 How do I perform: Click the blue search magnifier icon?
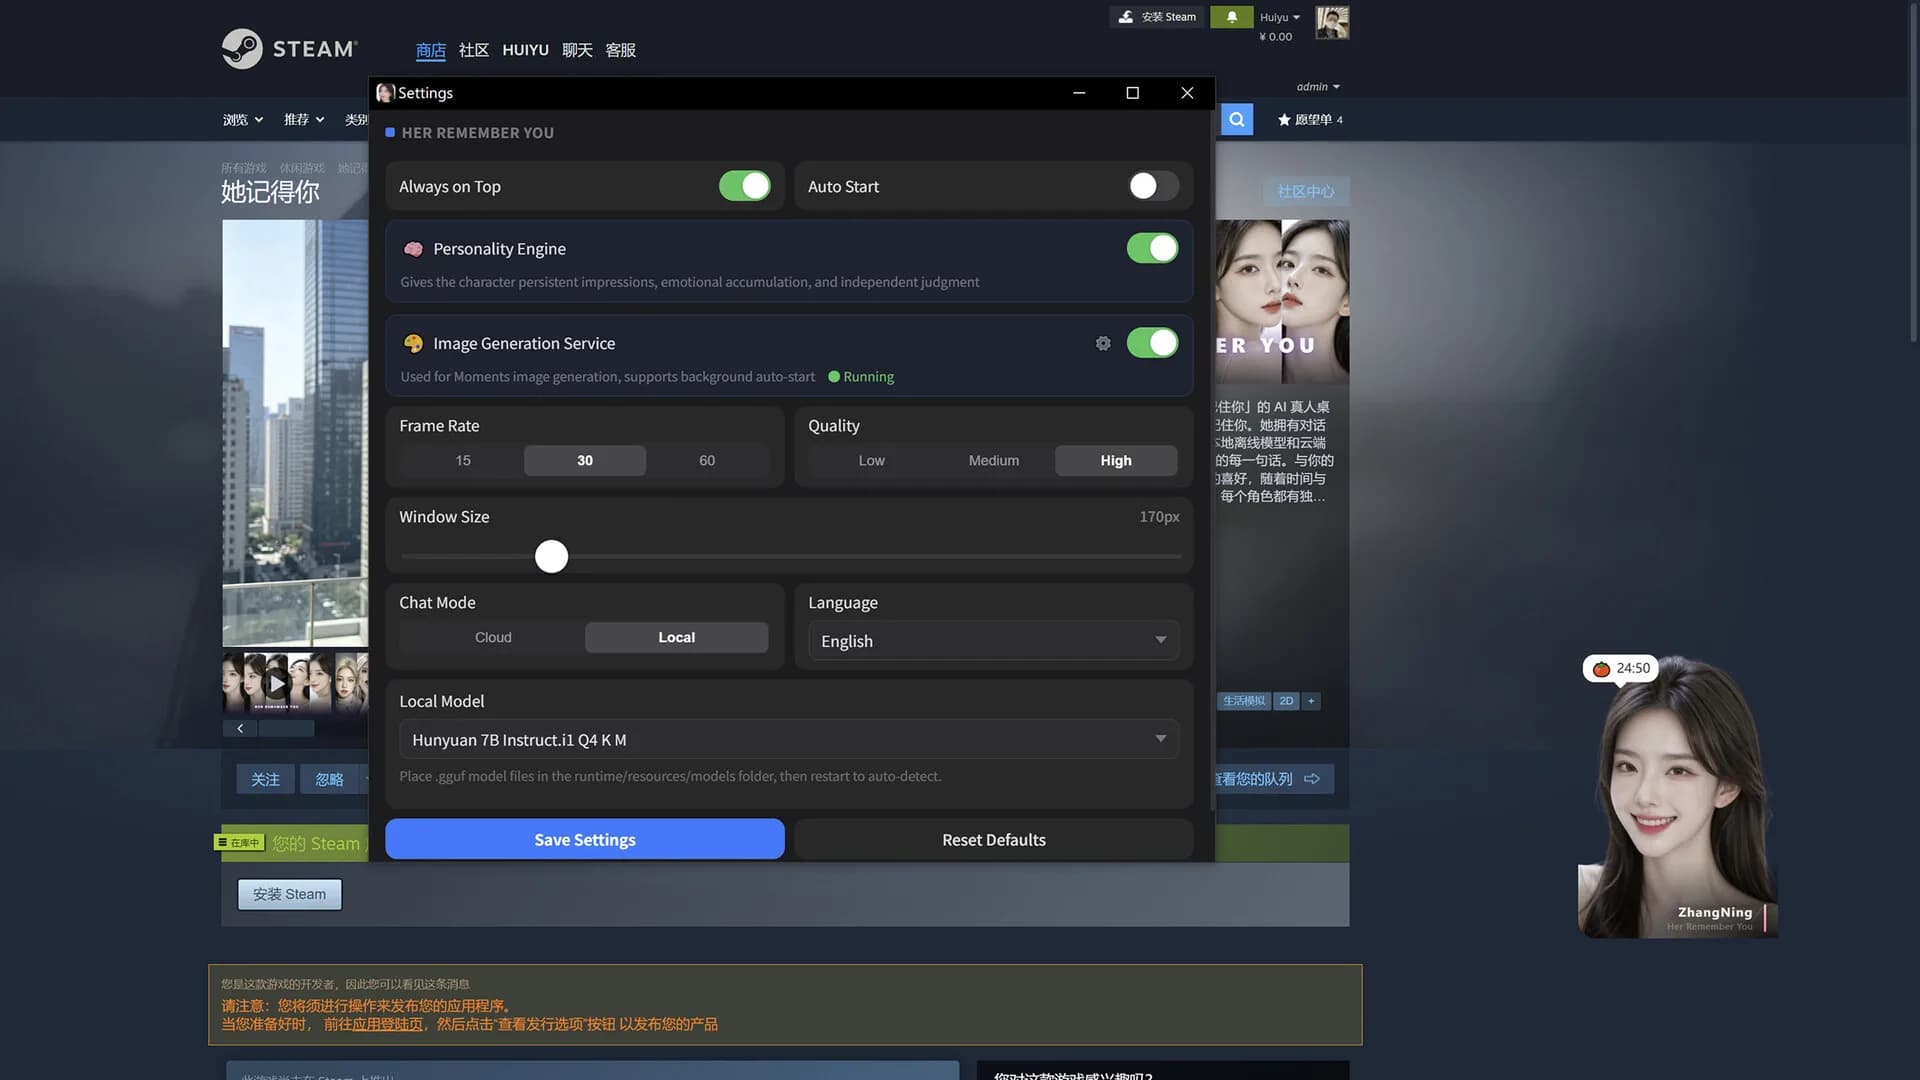pyautogui.click(x=1237, y=119)
